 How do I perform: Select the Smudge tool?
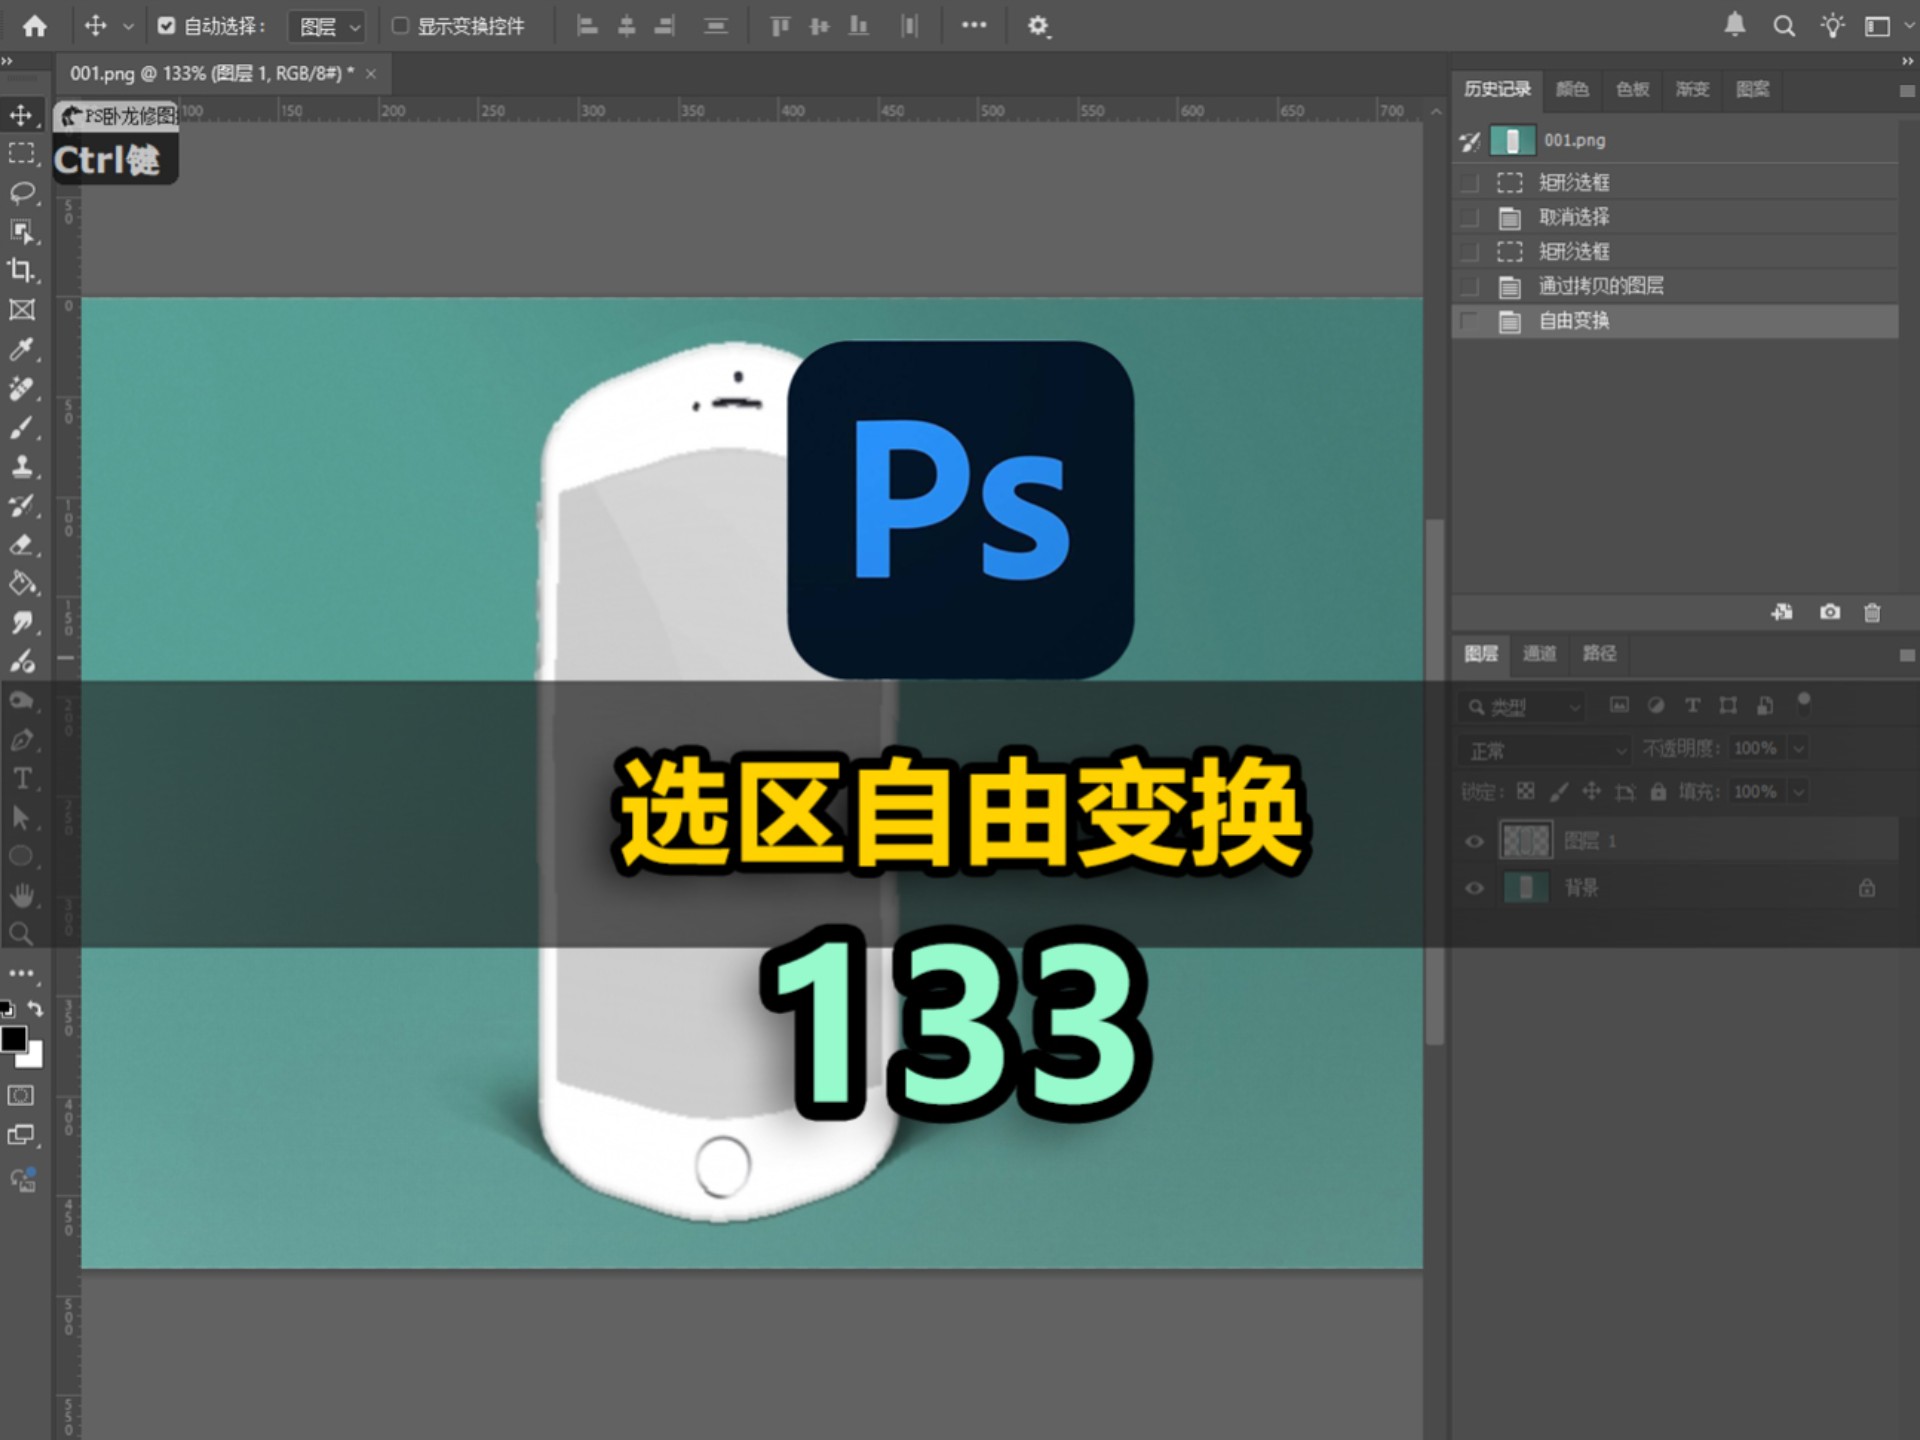tap(21, 622)
